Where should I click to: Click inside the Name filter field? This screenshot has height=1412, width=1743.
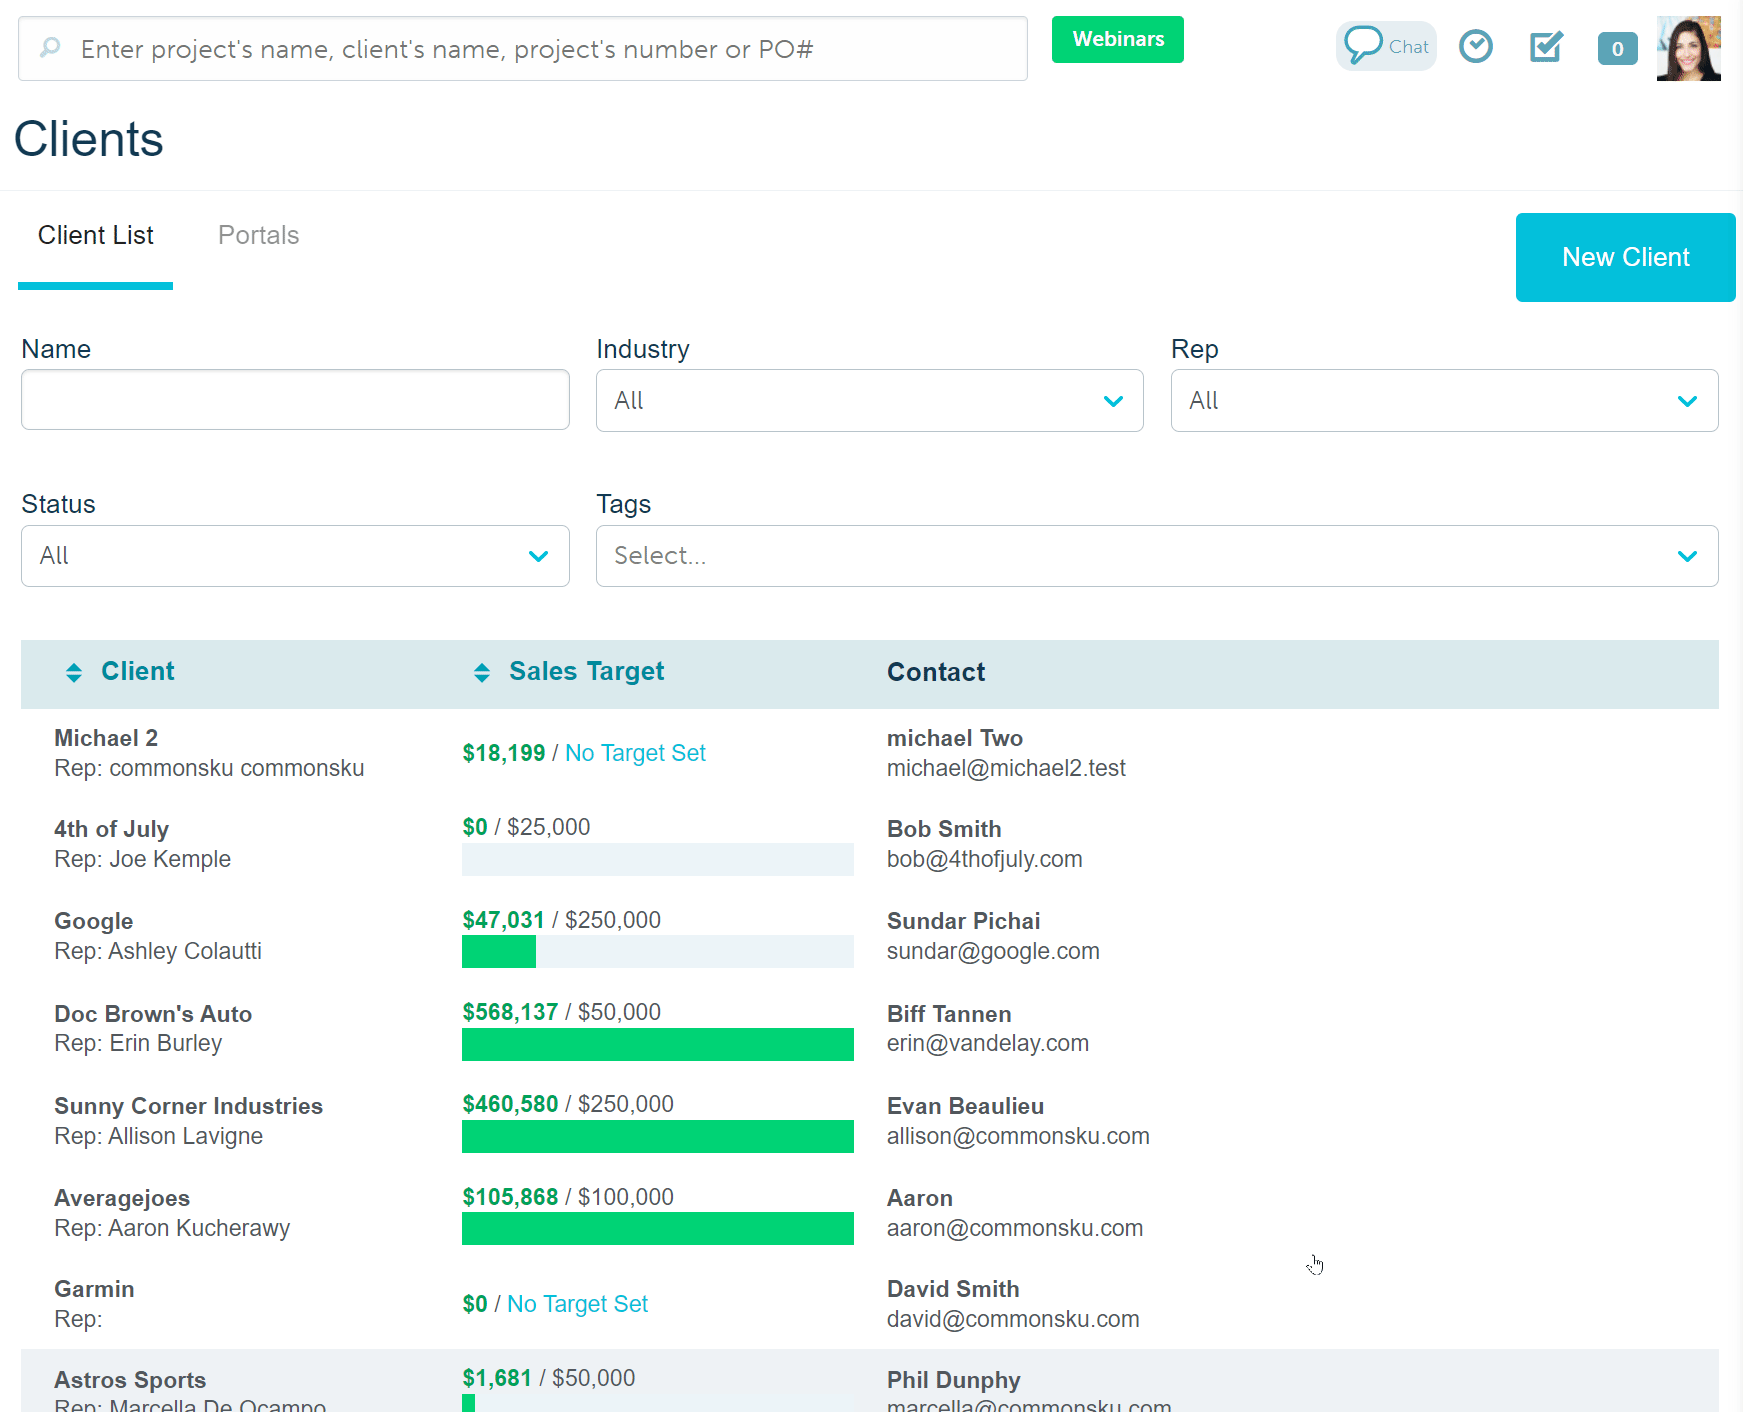(x=294, y=400)
